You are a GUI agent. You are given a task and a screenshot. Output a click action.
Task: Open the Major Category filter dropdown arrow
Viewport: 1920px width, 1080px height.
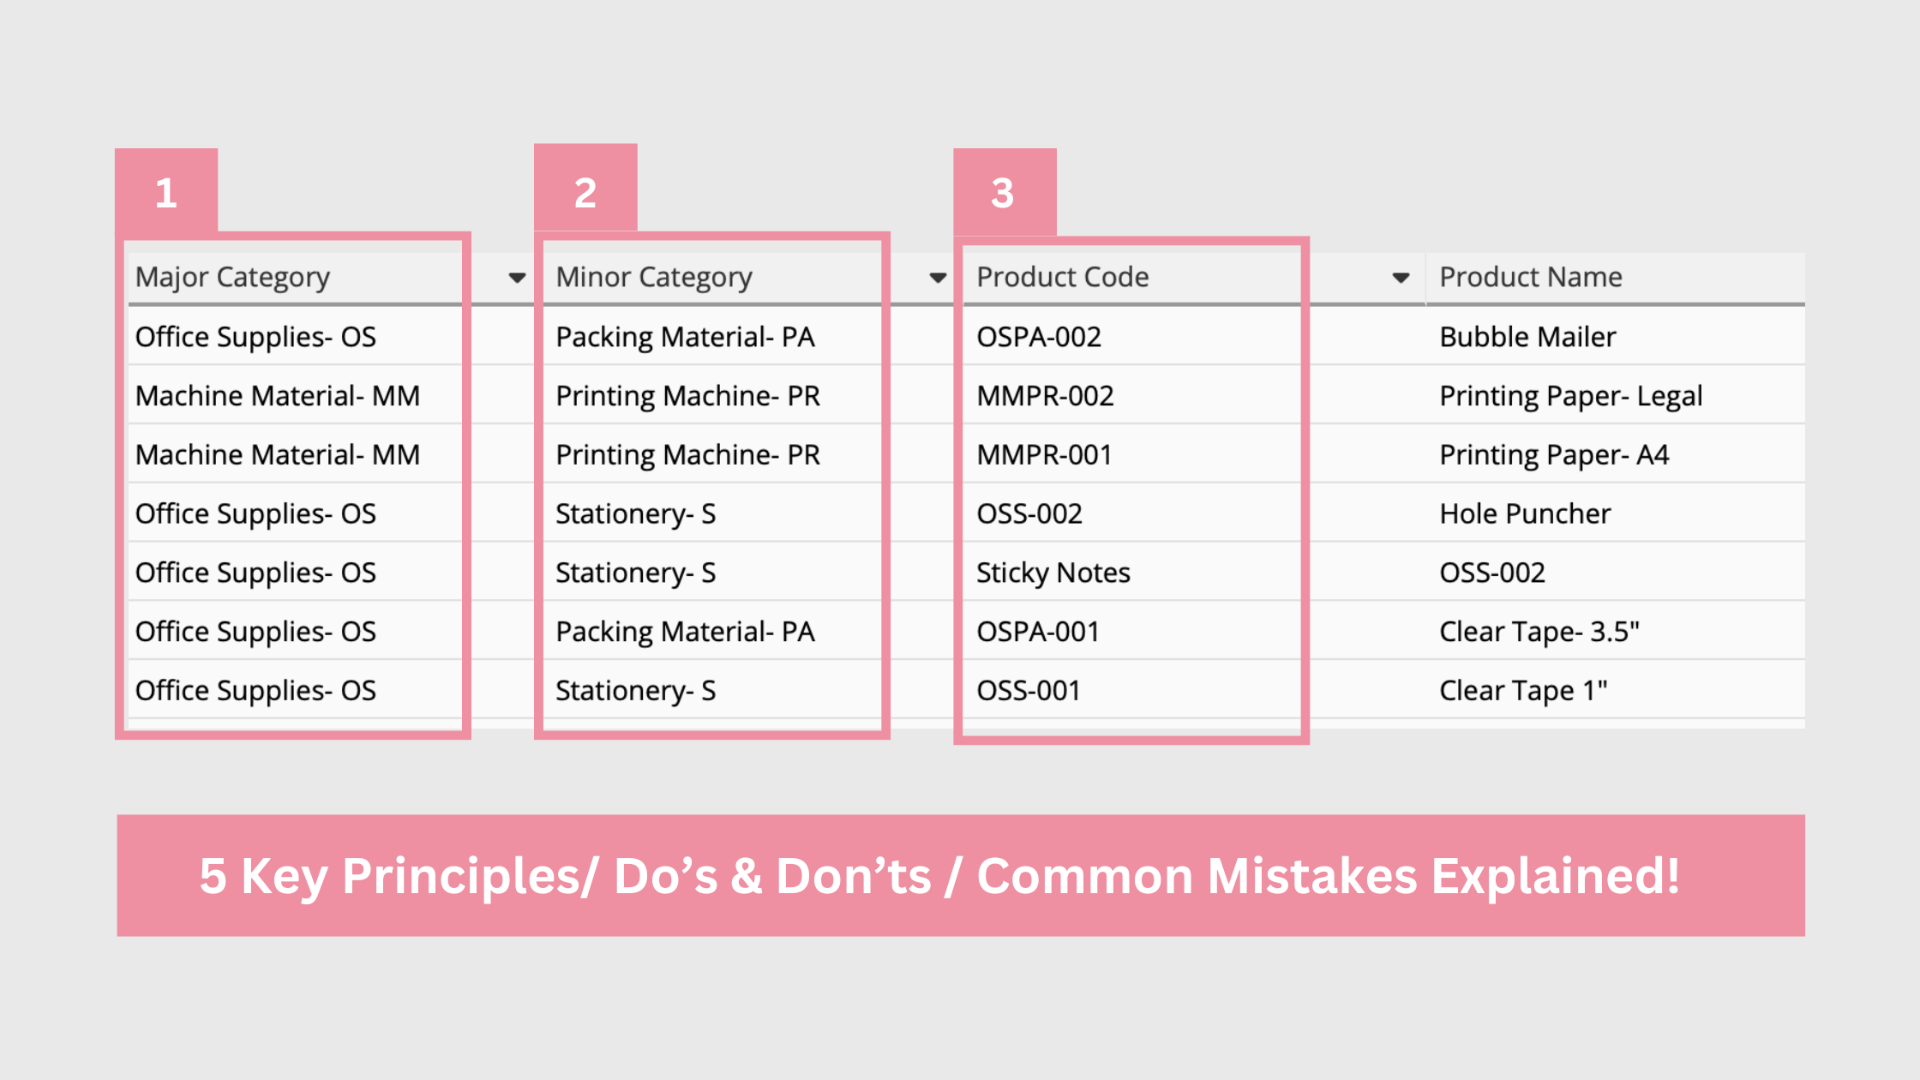pyautogui.click(x=516, y=278)
